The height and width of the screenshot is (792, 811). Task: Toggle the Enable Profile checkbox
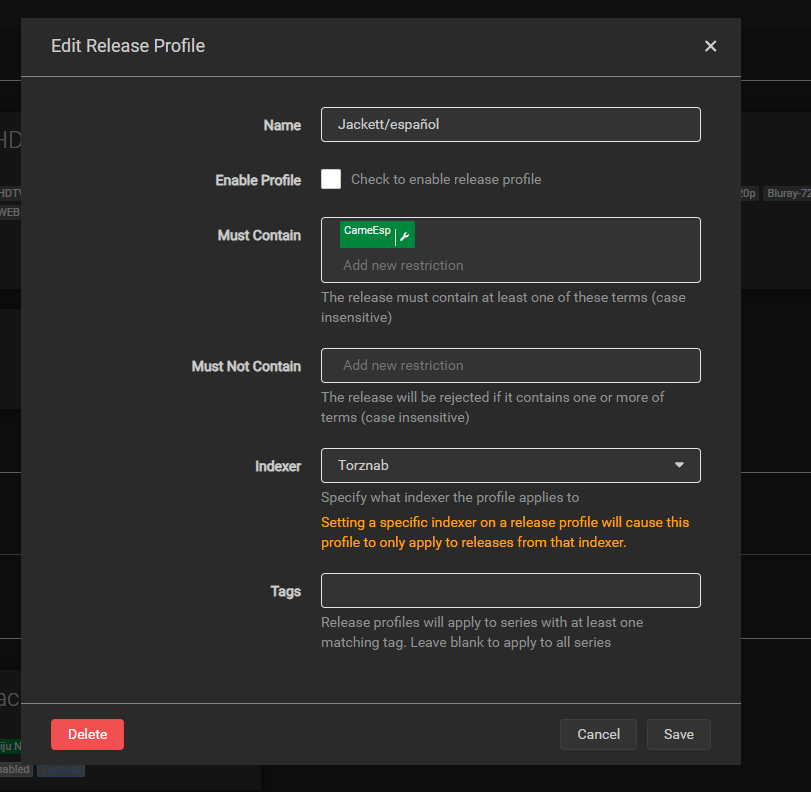click(x=331, y=179)
